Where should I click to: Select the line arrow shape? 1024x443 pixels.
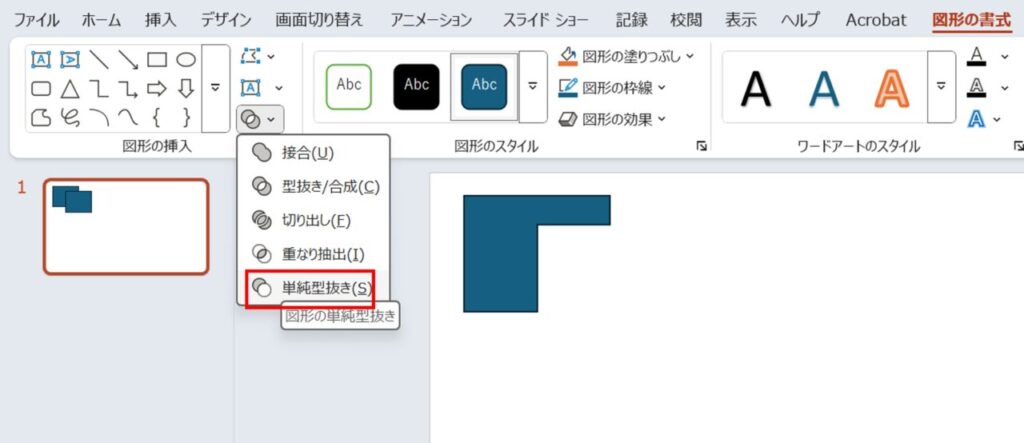point(128,59)
